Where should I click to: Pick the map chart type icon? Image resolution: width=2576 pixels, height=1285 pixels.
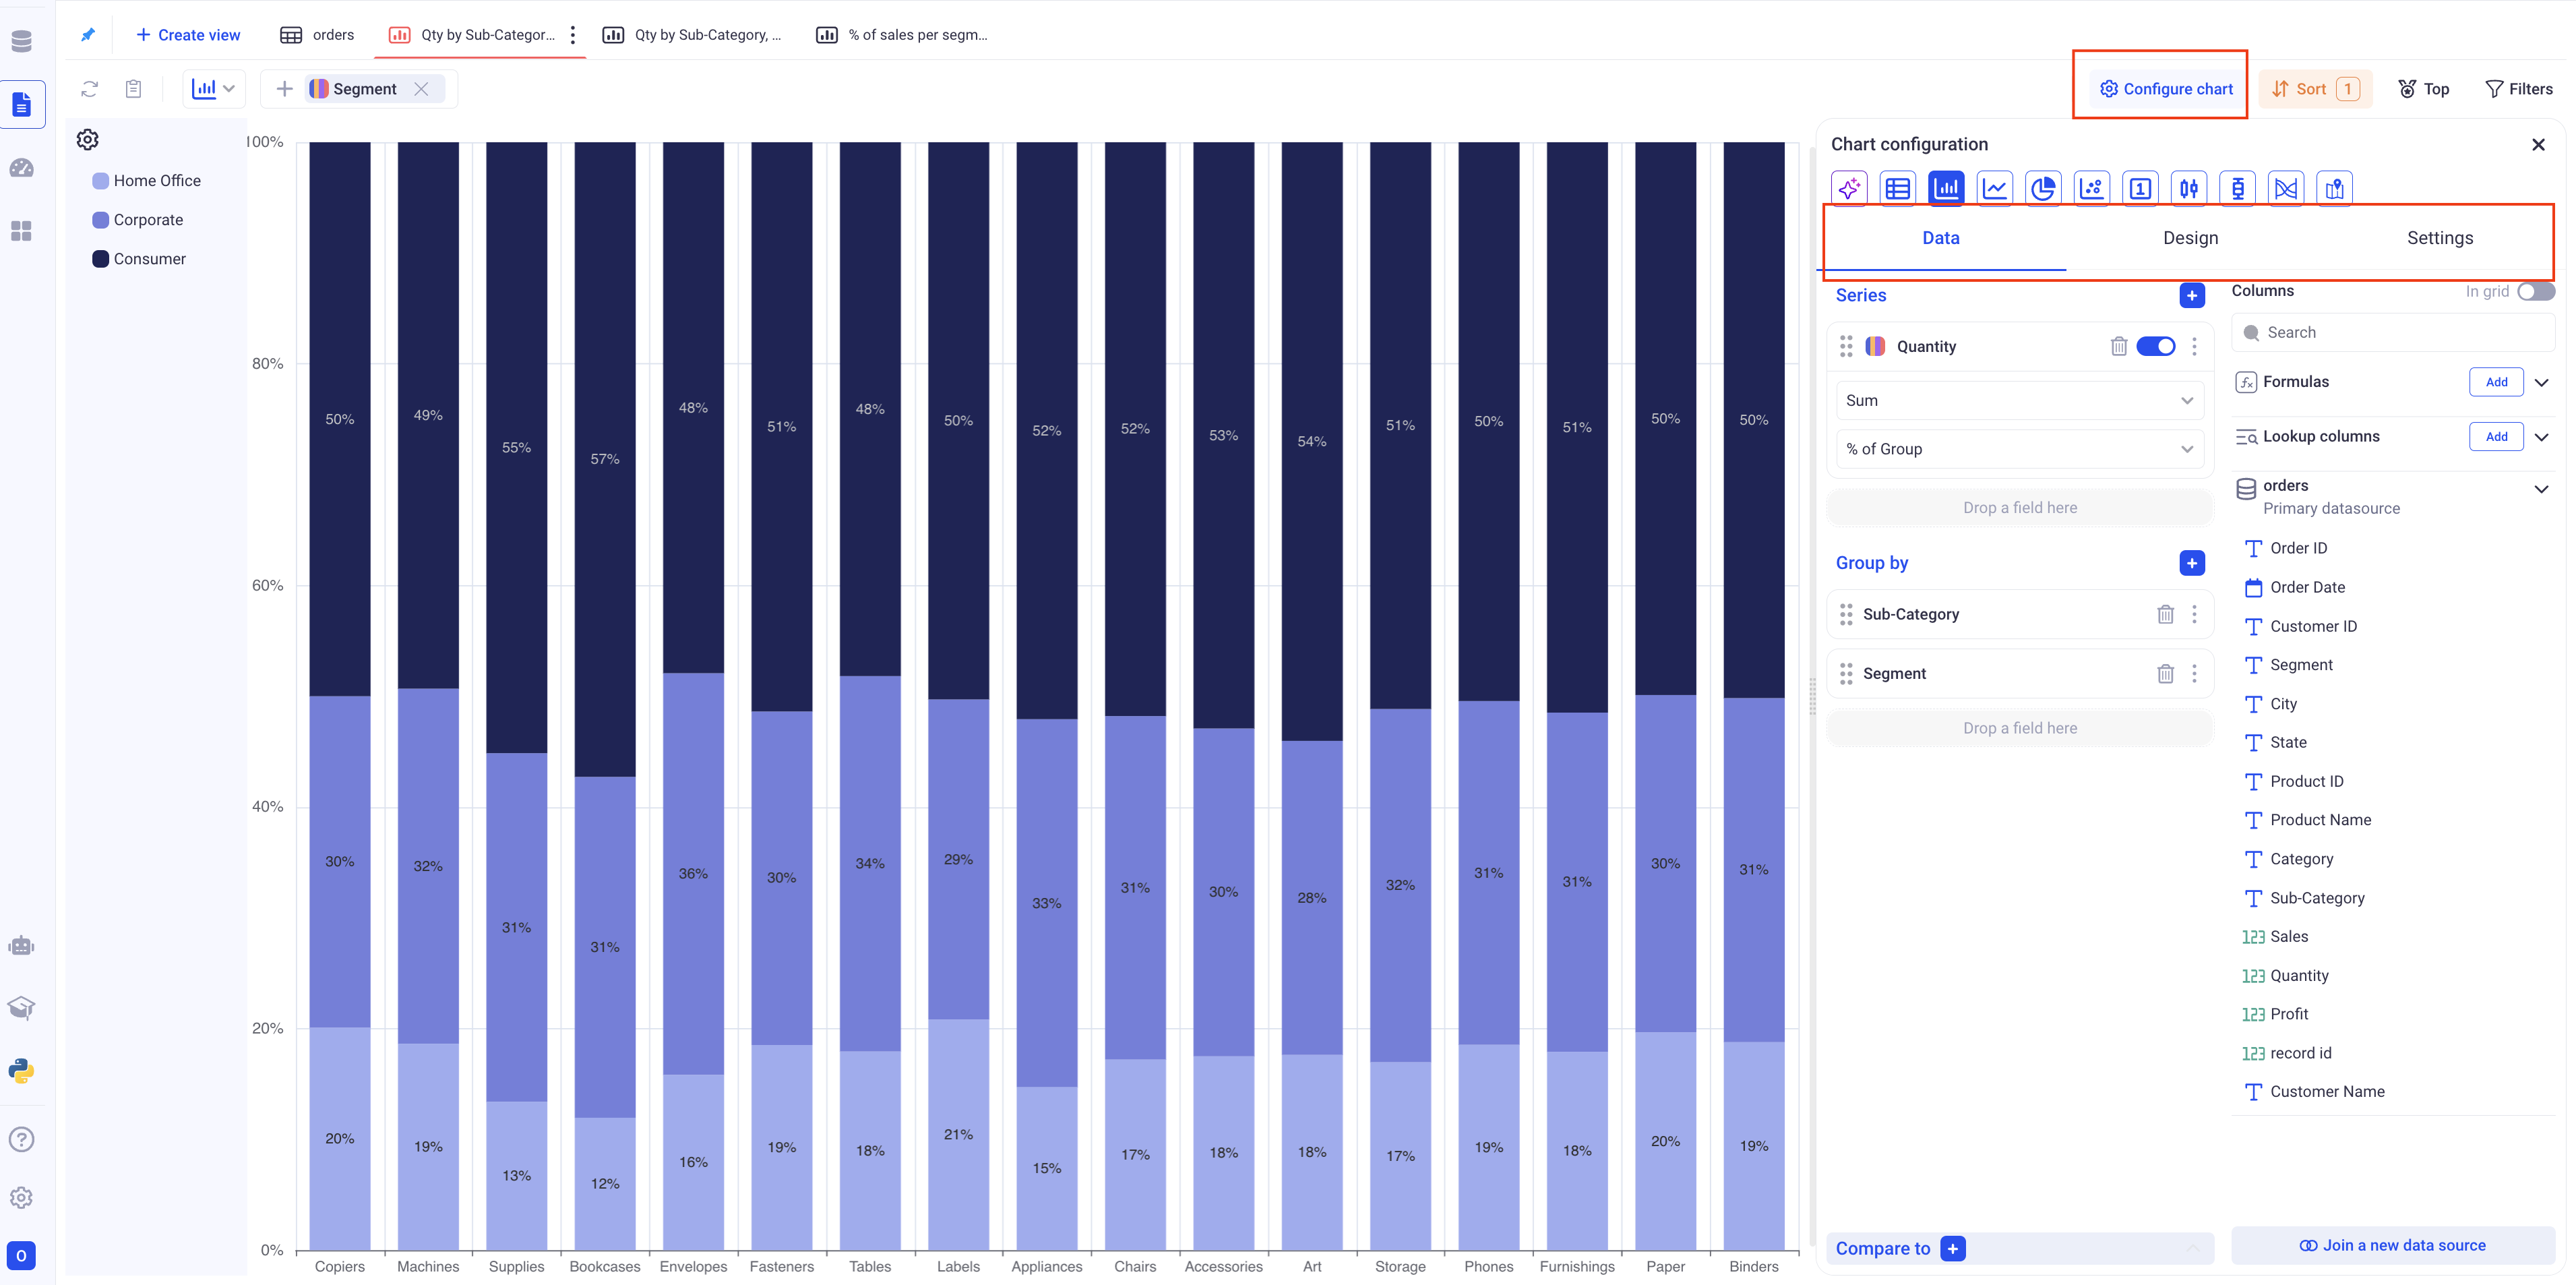pyautogui.click(x=2334, y=188)
